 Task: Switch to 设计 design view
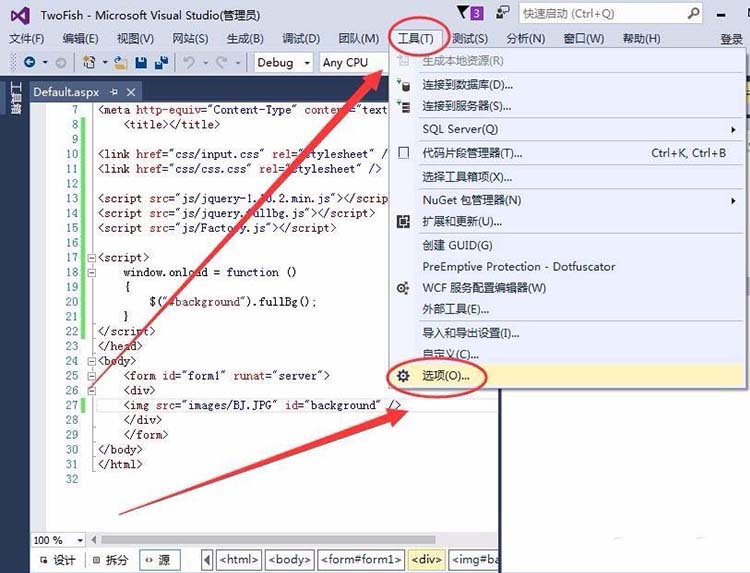(58, 560)
